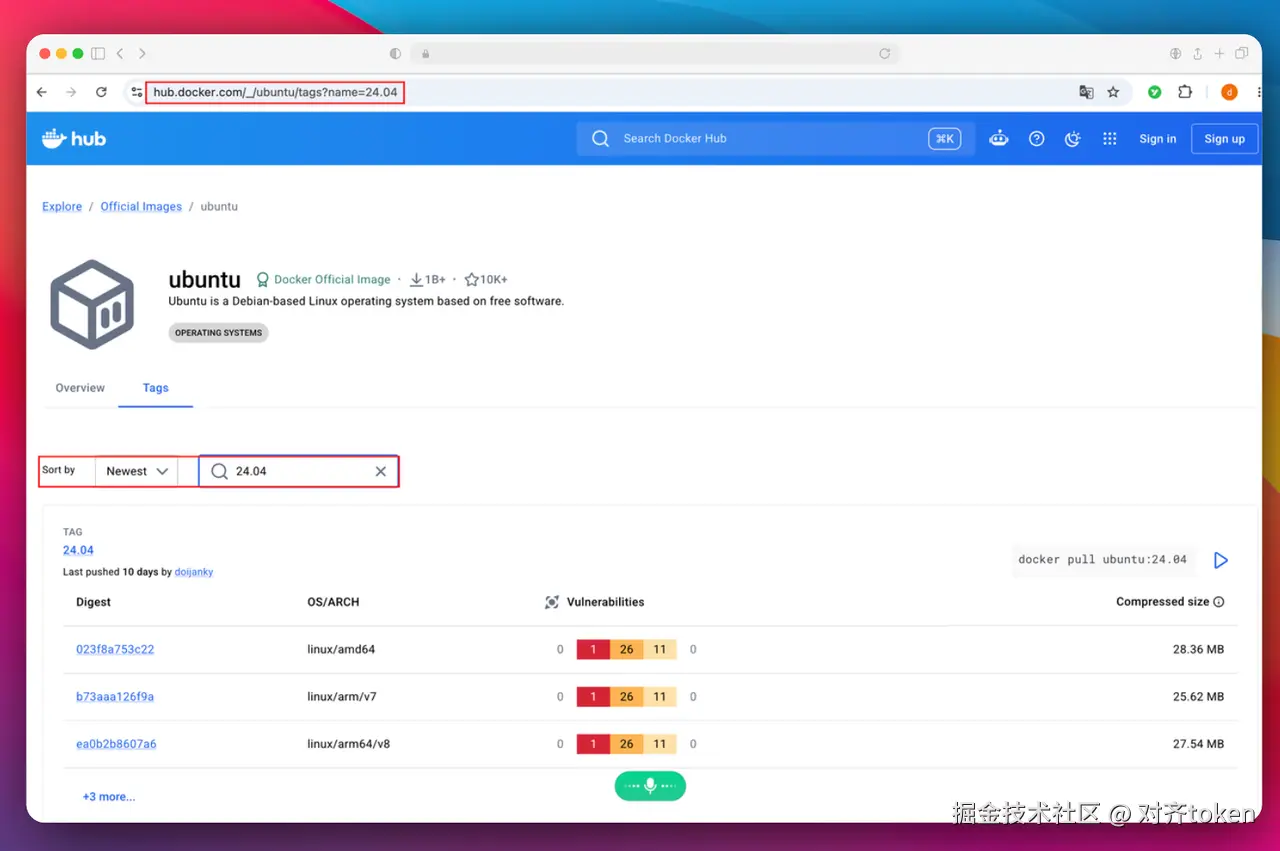Click the yellow 11 count for linux/arm64/v8
Screen dimensions: 1280x851
click(660, 744)
